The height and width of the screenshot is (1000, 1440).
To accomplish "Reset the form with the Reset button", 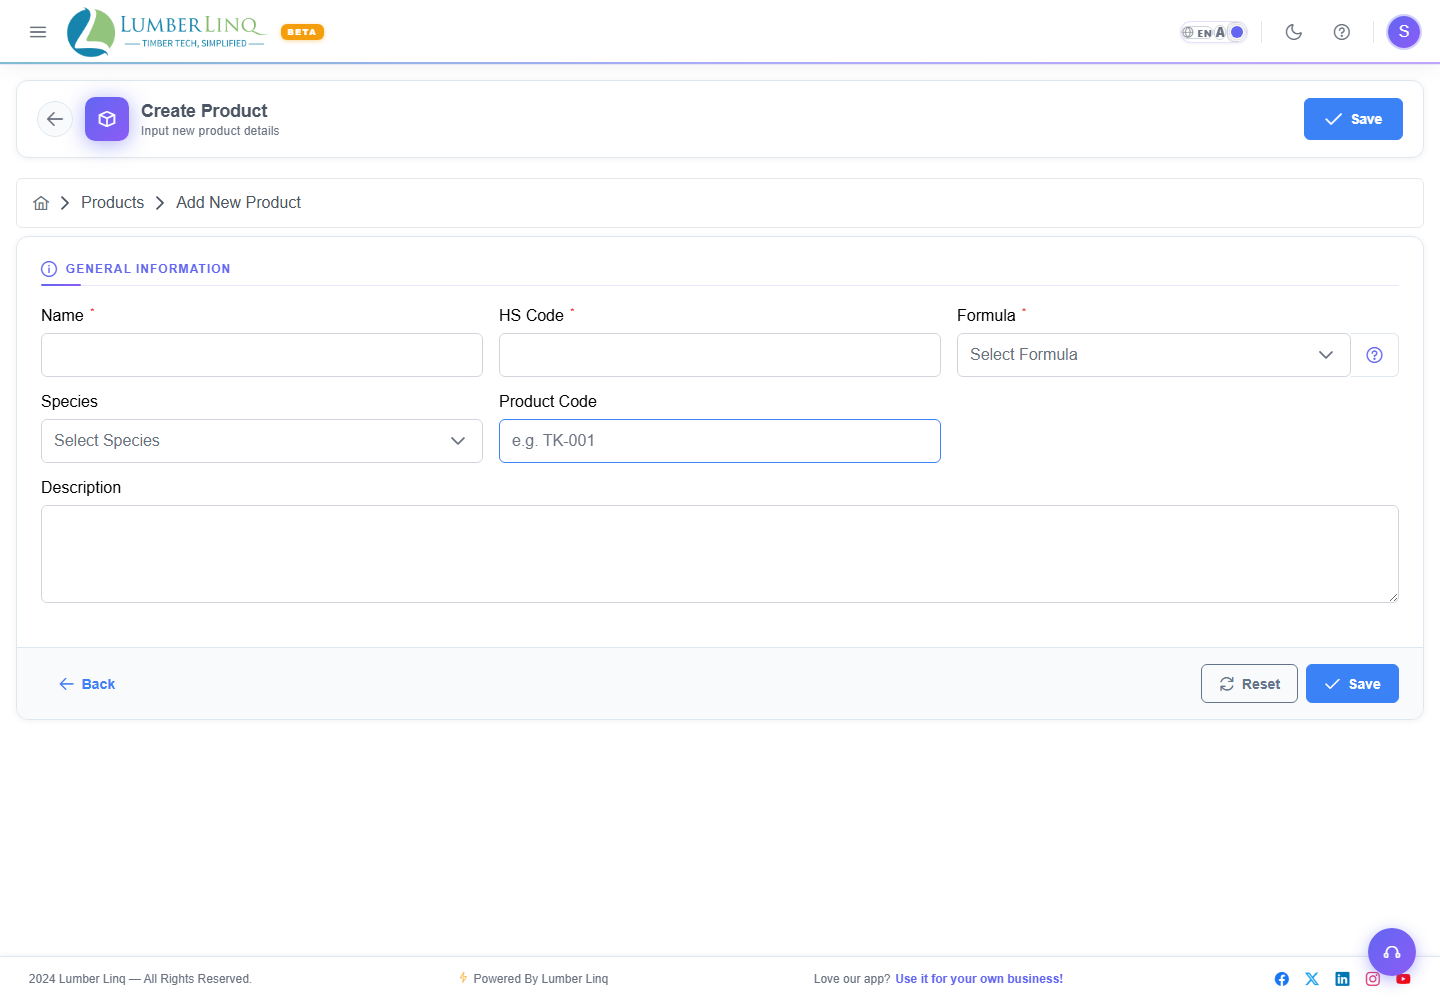I will tap(1249, 684).
